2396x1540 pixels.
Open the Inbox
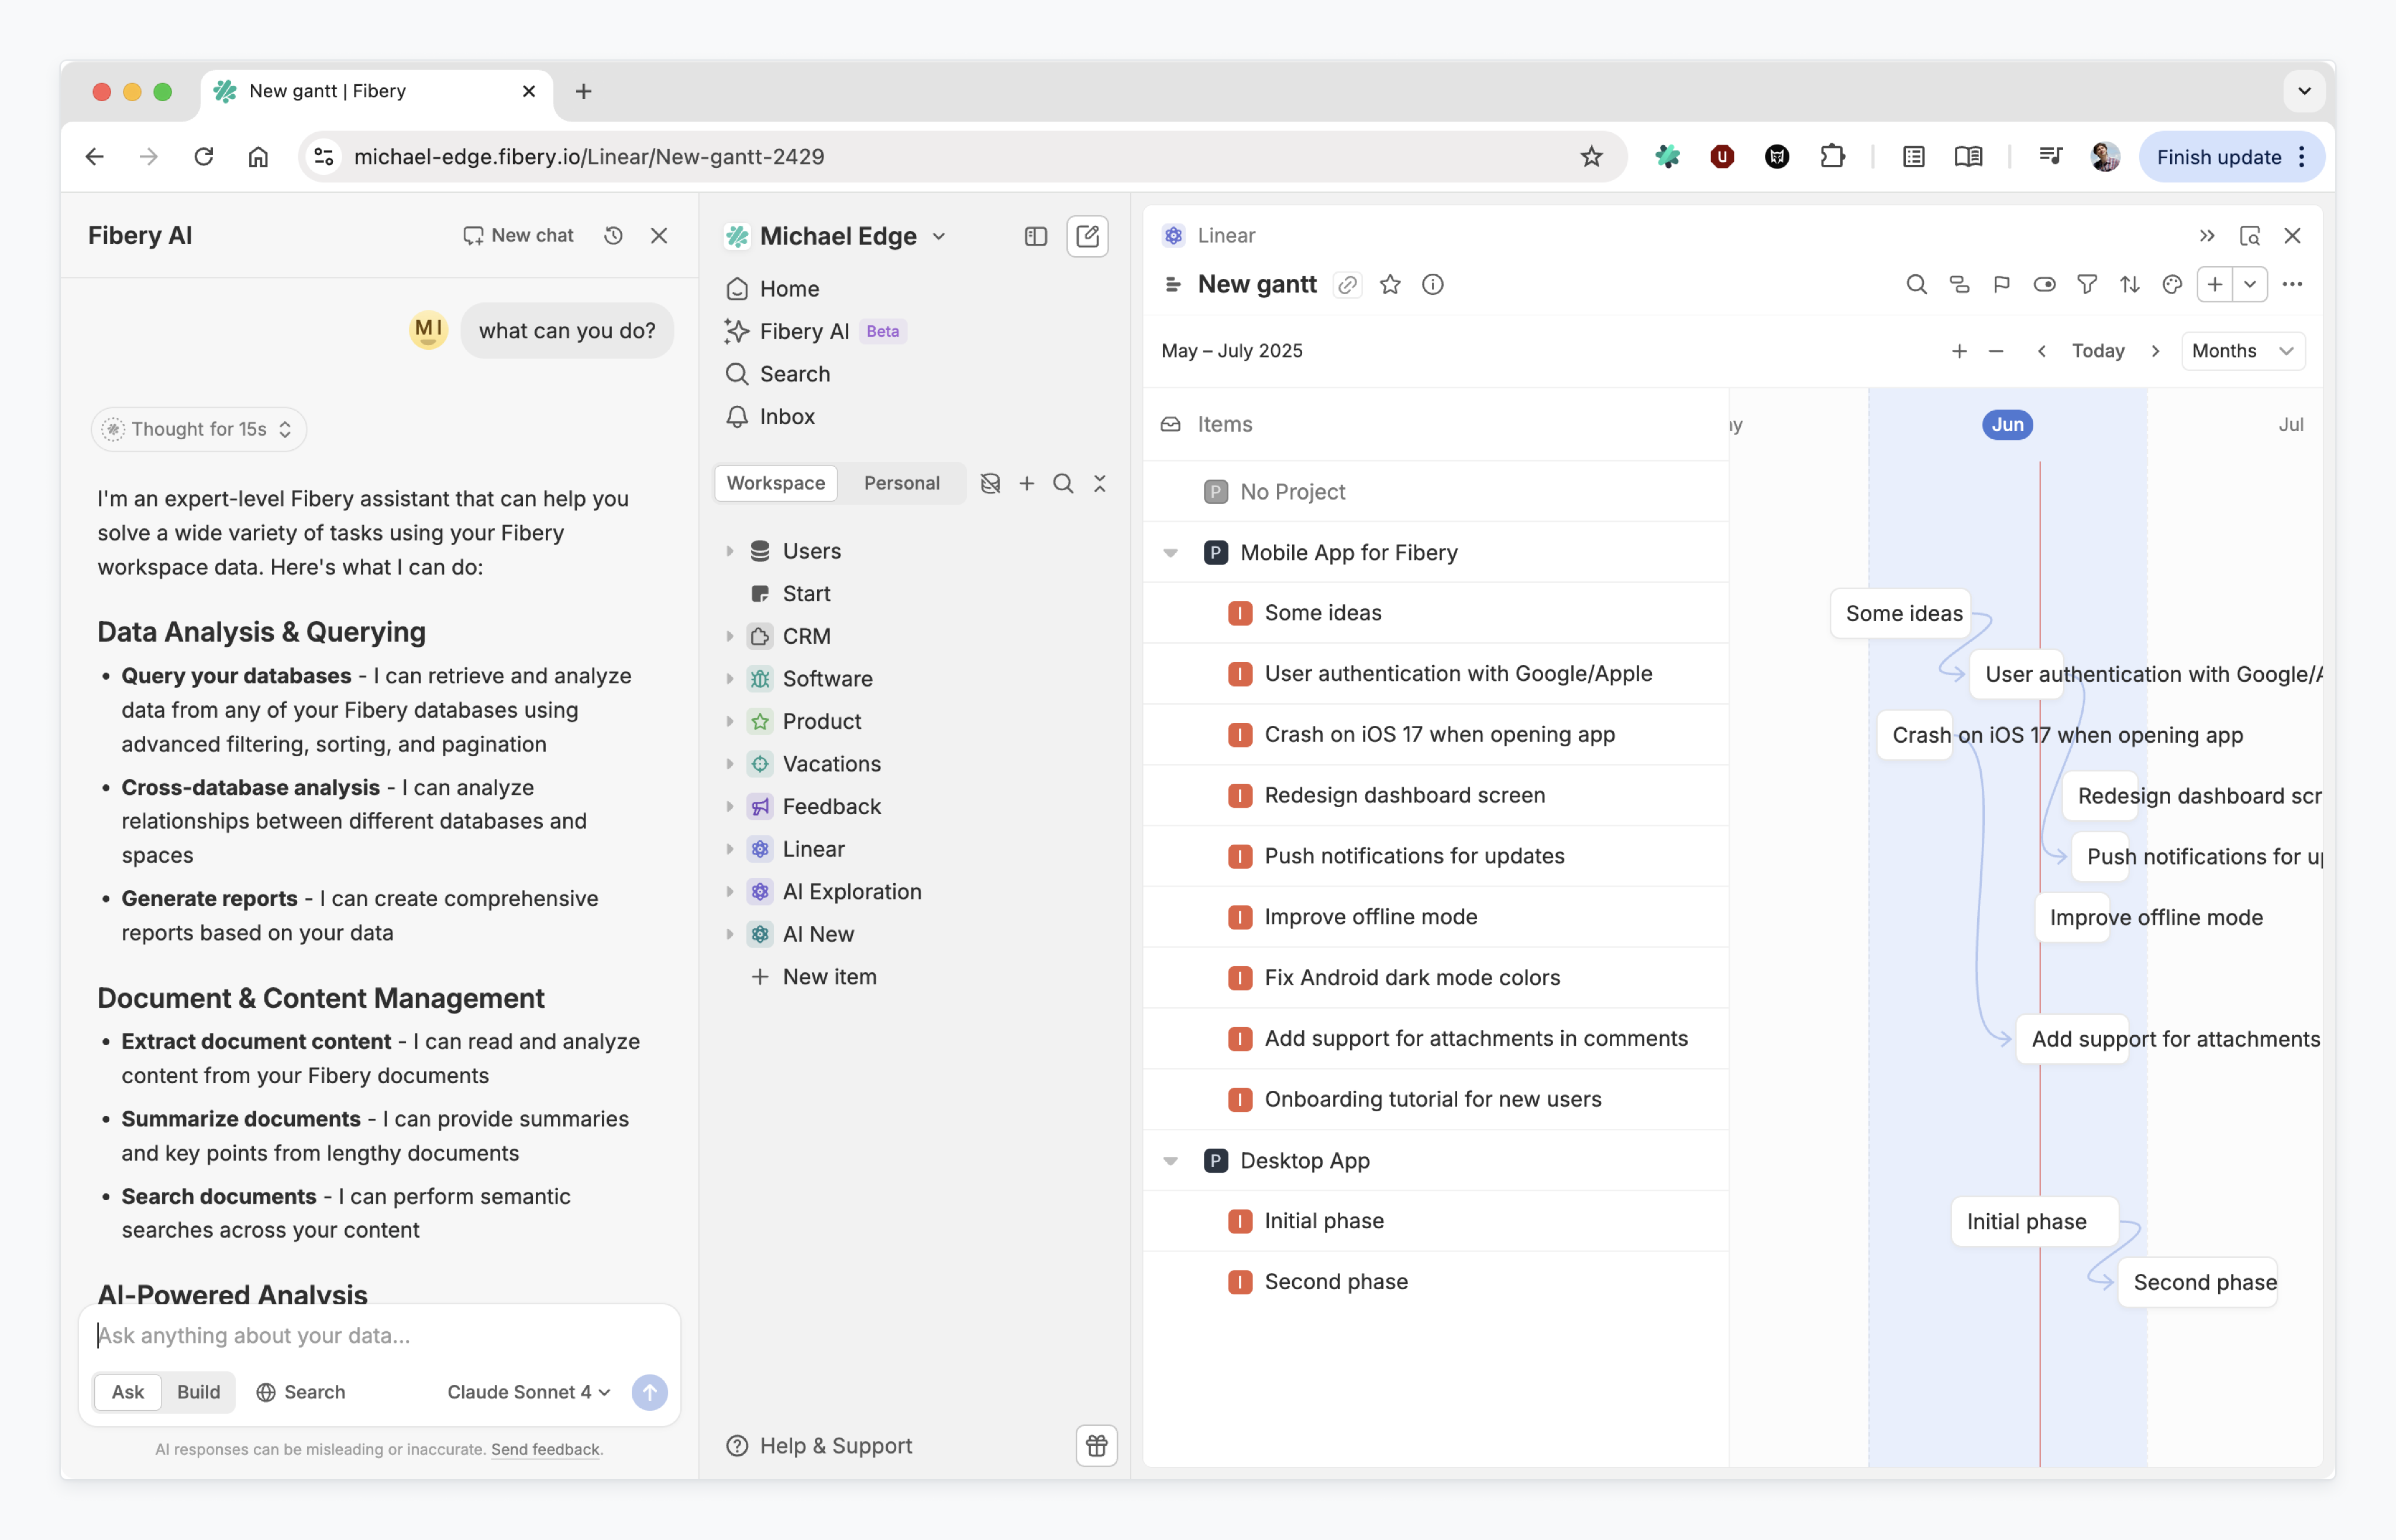[x=770, y=417]
